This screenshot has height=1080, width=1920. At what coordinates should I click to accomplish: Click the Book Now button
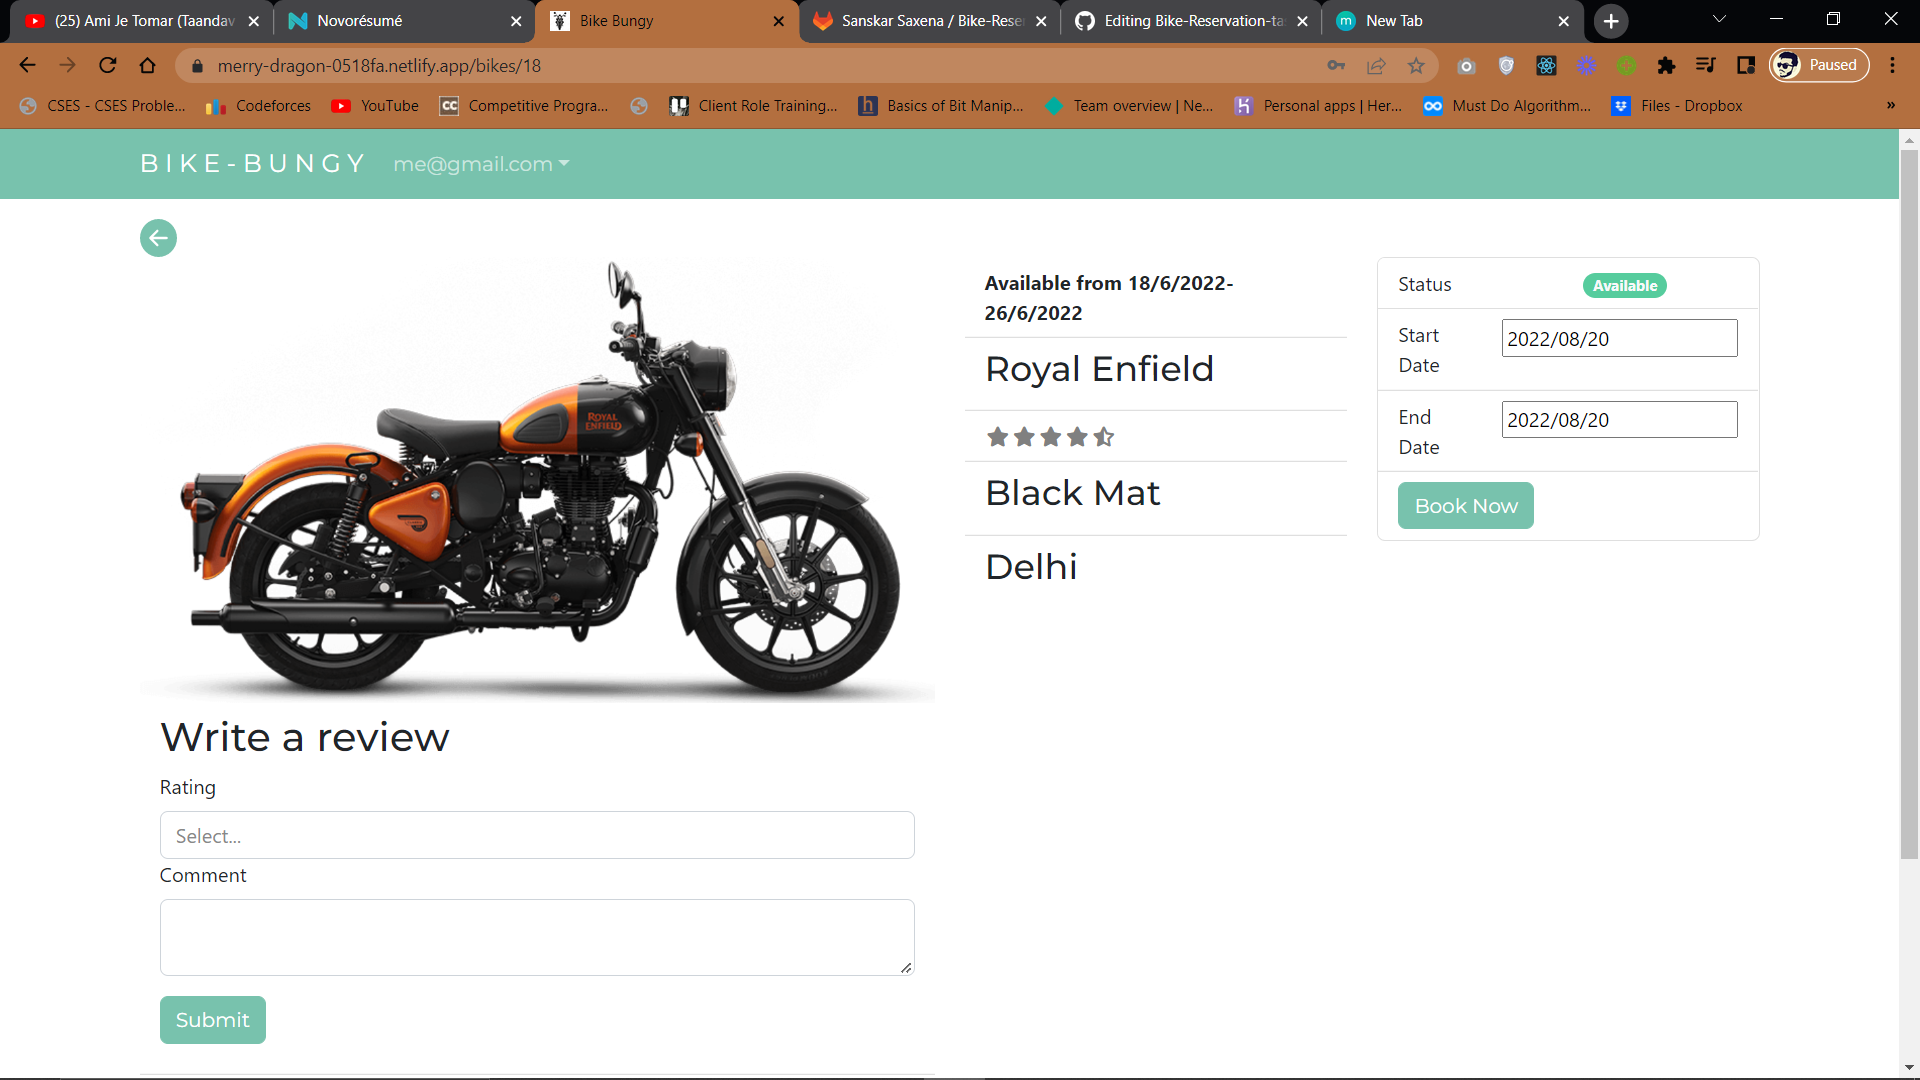coord(1465,505)
